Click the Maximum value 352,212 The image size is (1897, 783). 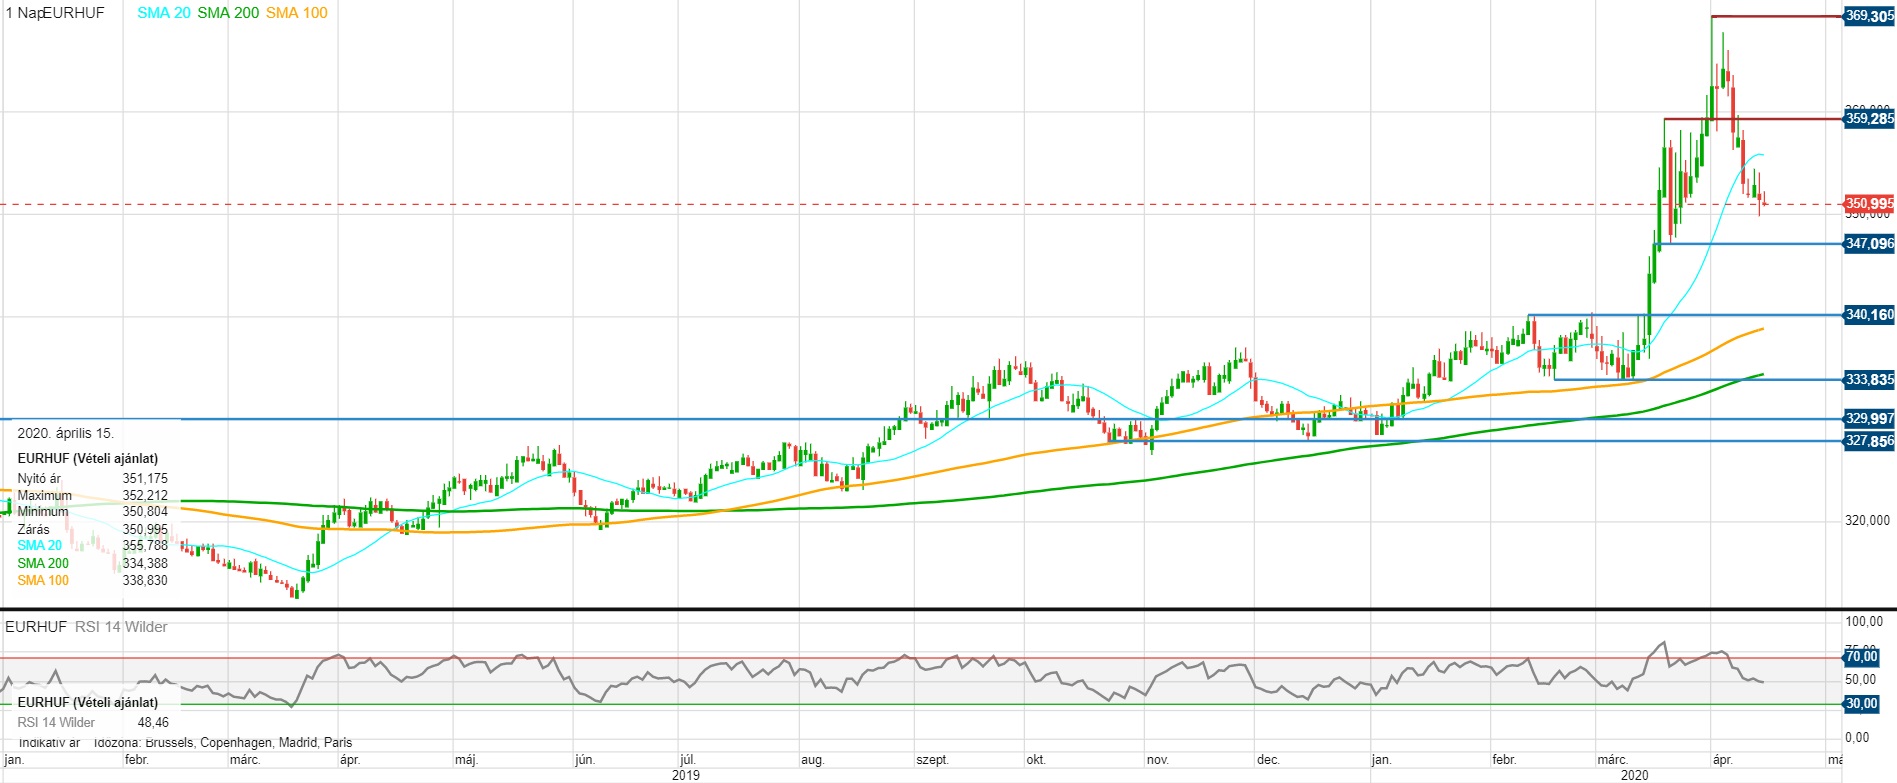tap(145, 496)
